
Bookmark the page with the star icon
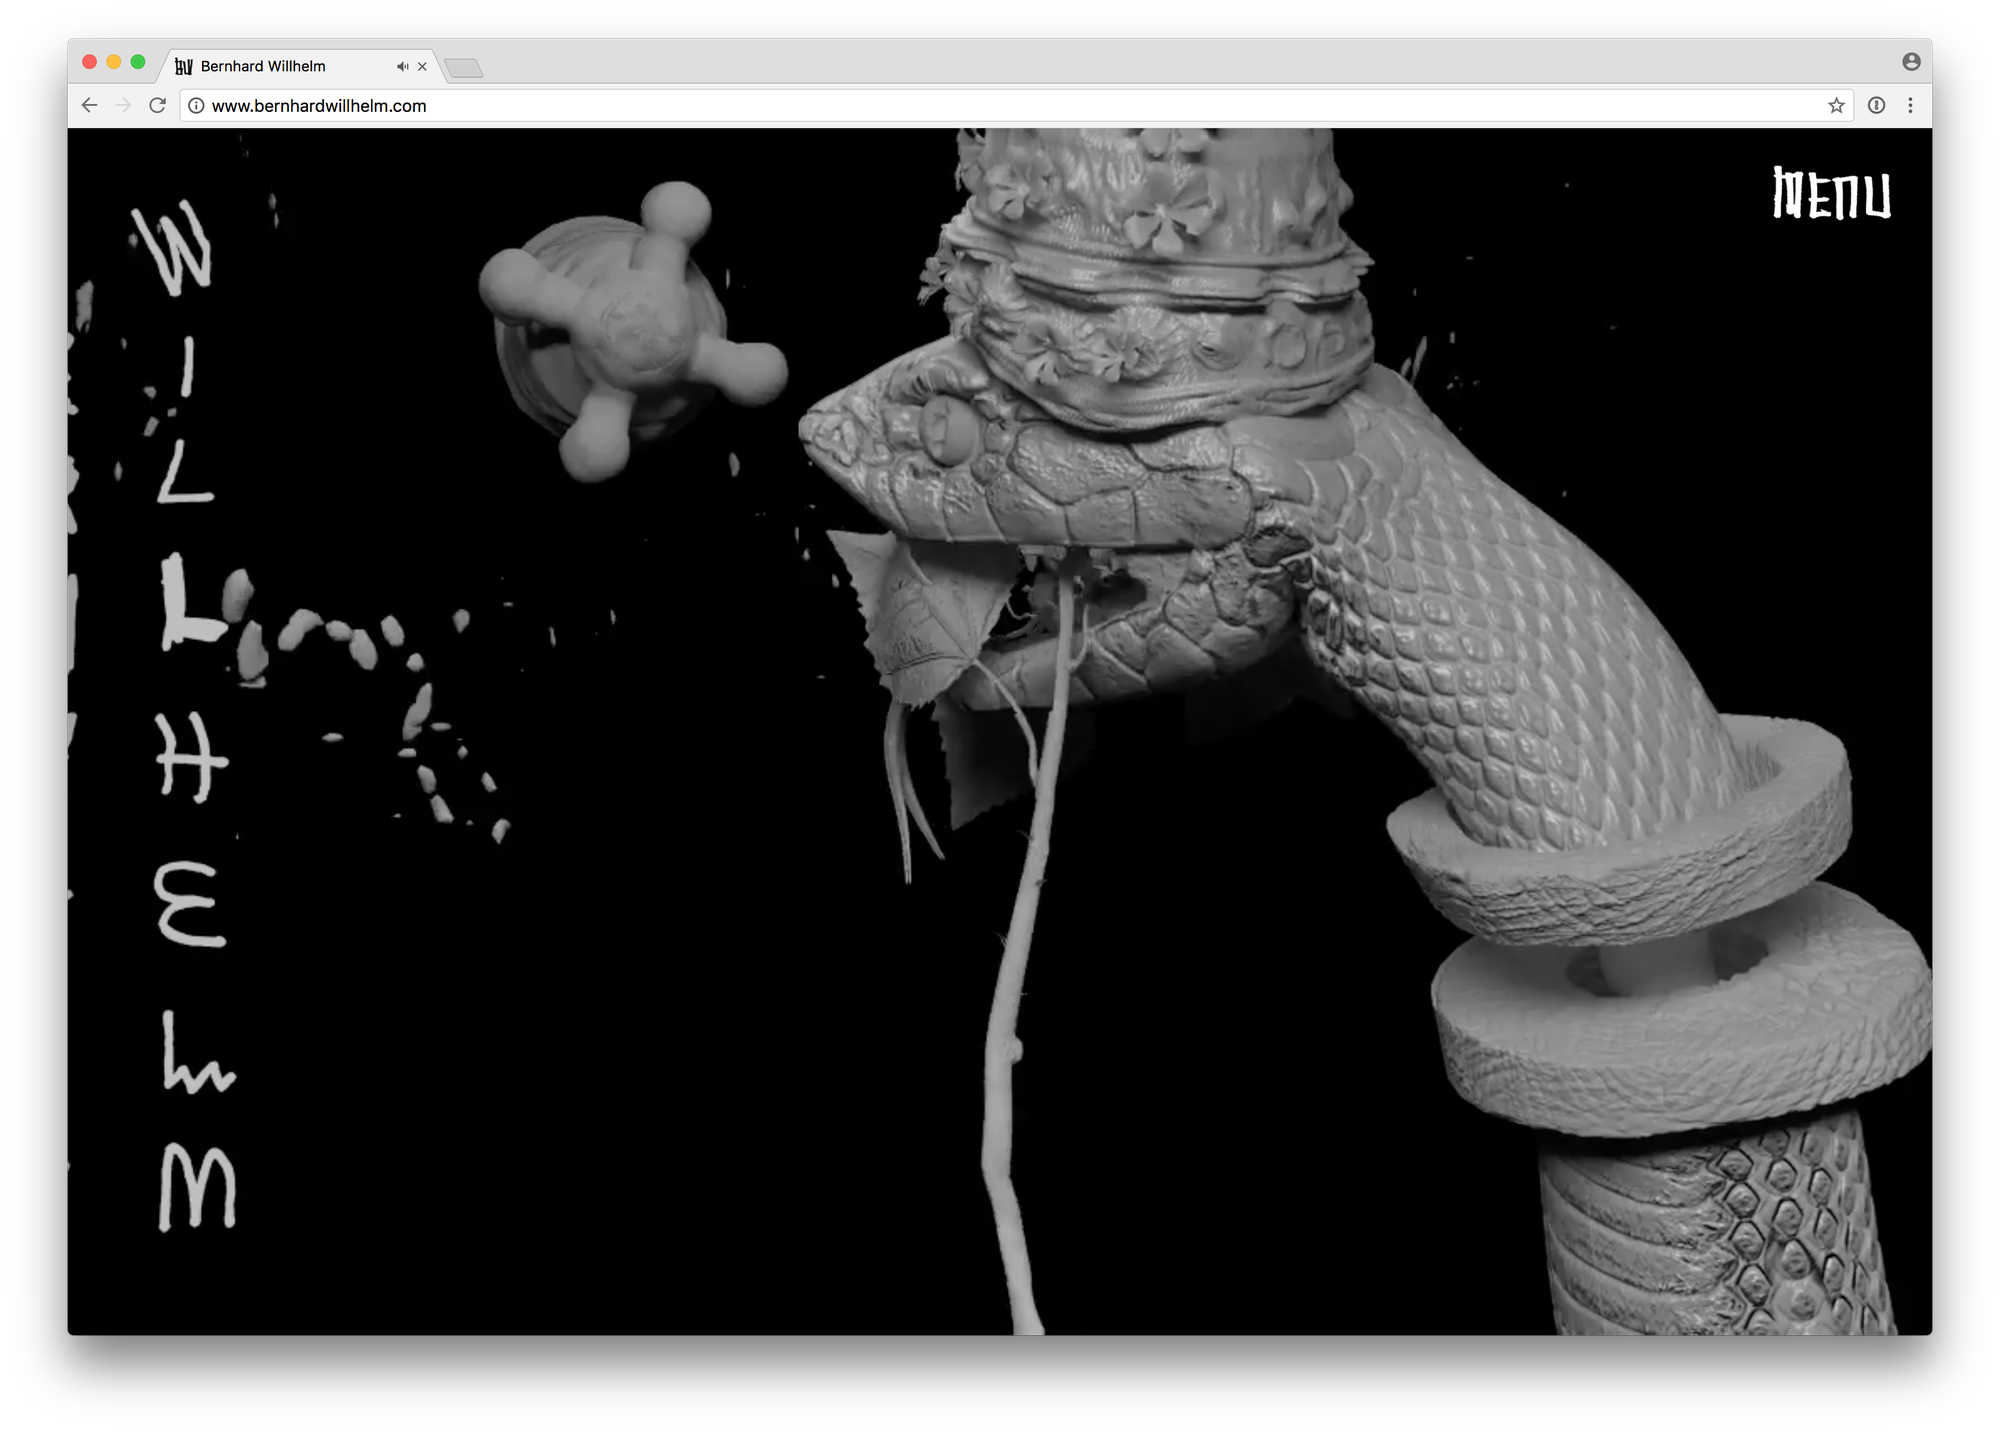pyautogui.click(x=1836, y=105)
